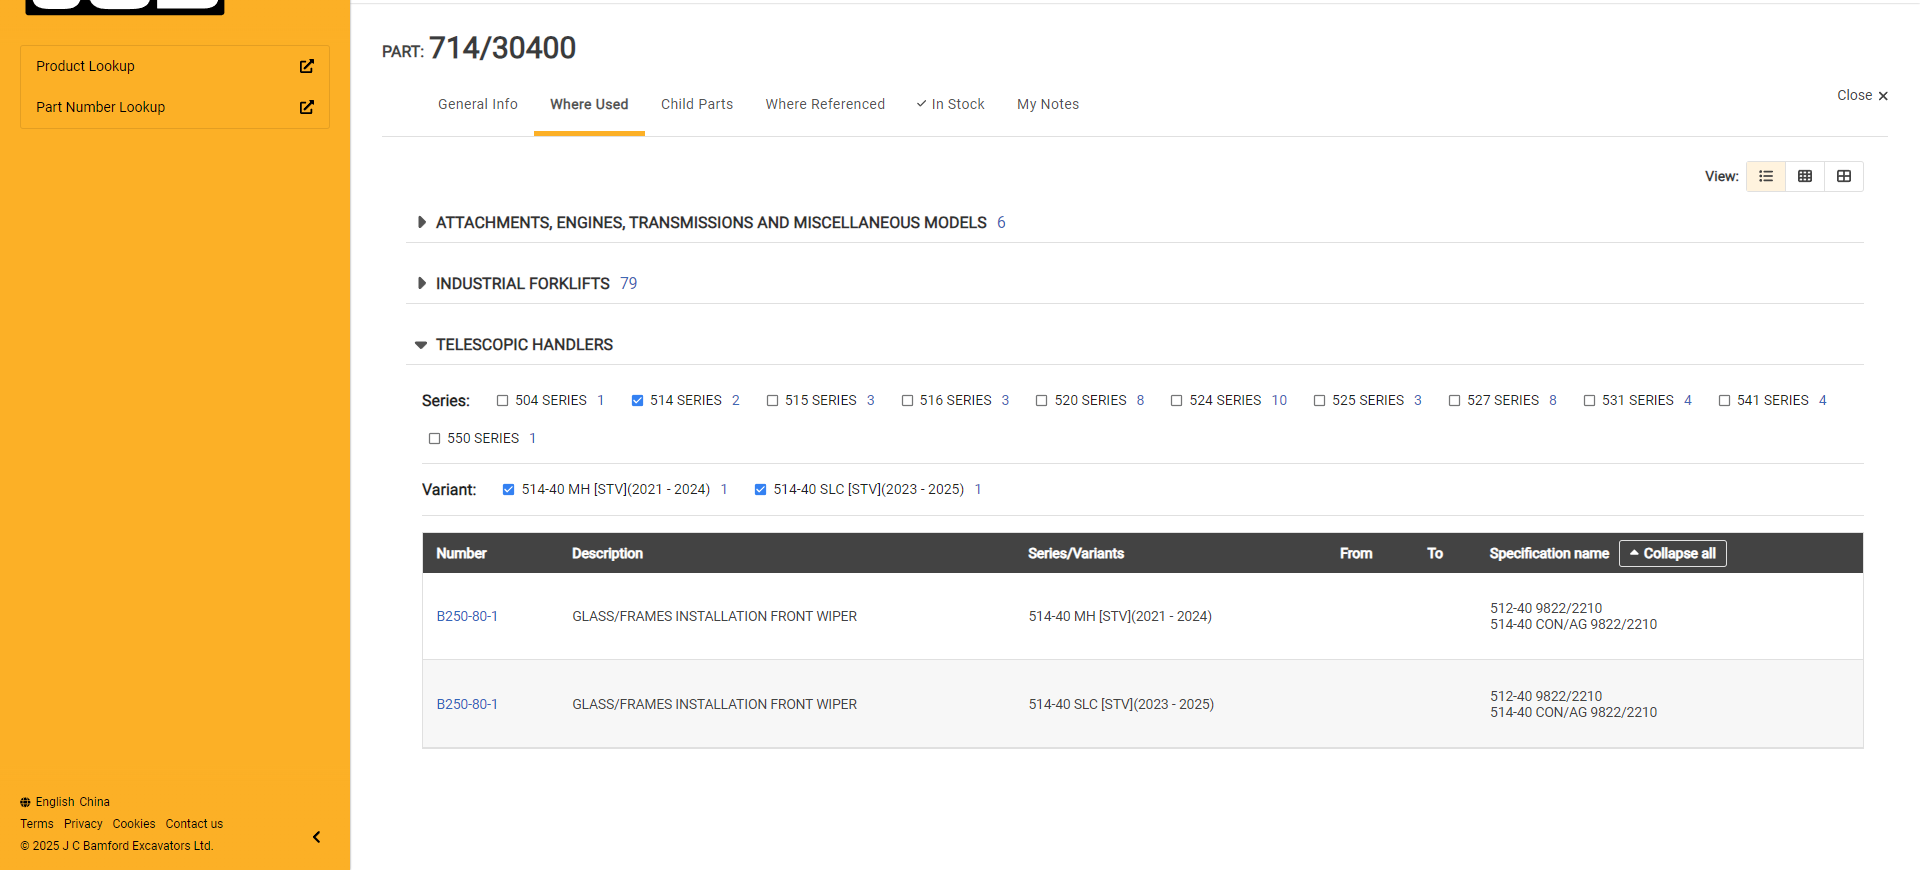
Task: Collapse the sidebar with the chevron arrow
Action: click(x=316, y=837)
